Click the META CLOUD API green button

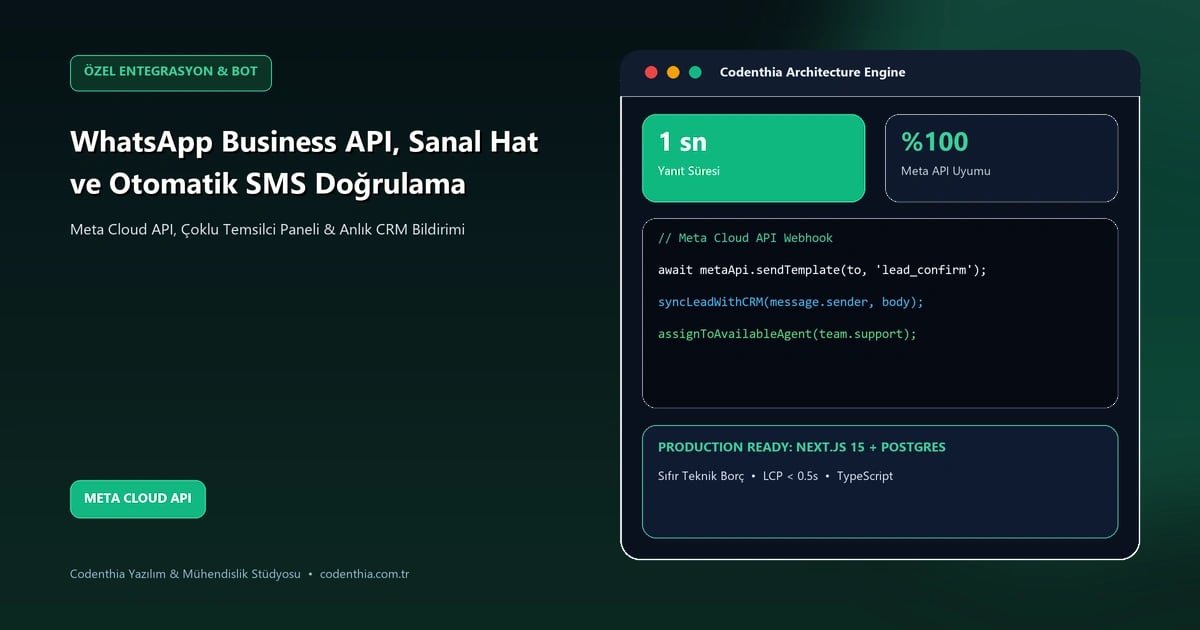click(x=137, y=499)
